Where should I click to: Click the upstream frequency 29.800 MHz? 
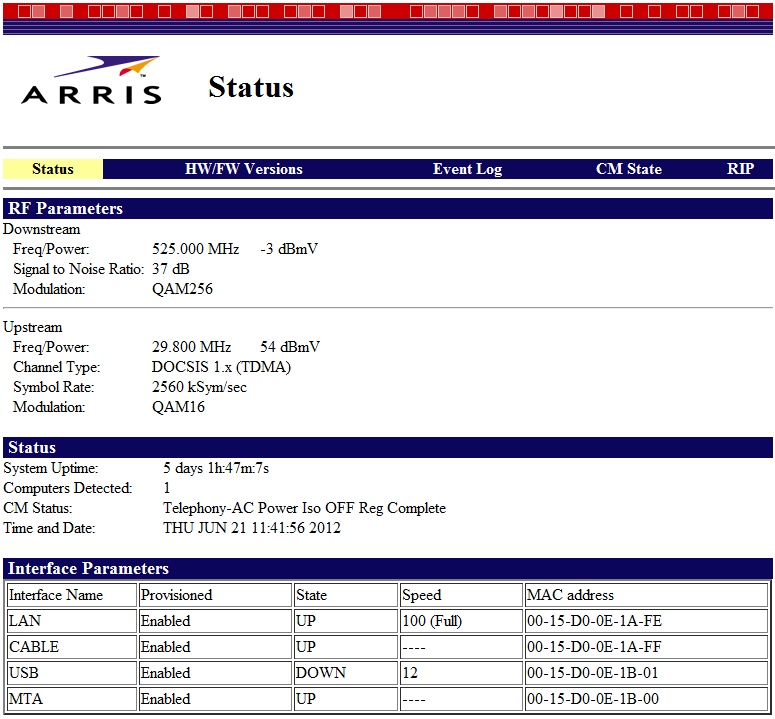(x=191, y=347)
